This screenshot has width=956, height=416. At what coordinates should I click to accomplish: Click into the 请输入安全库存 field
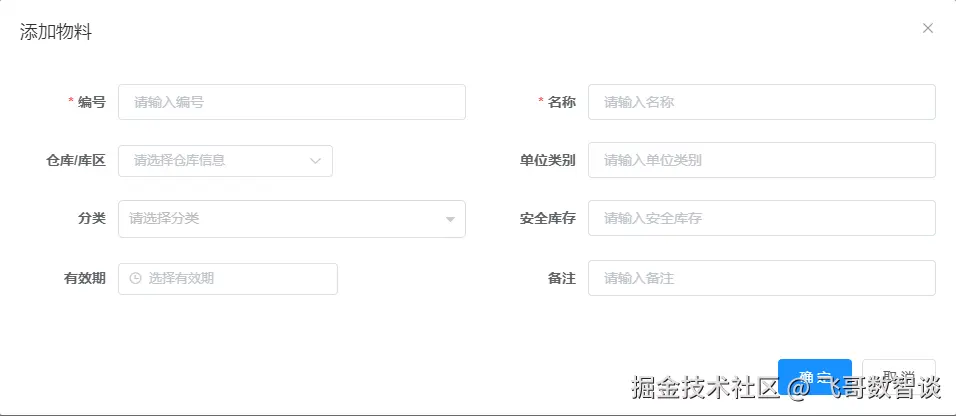pos(761,219)
